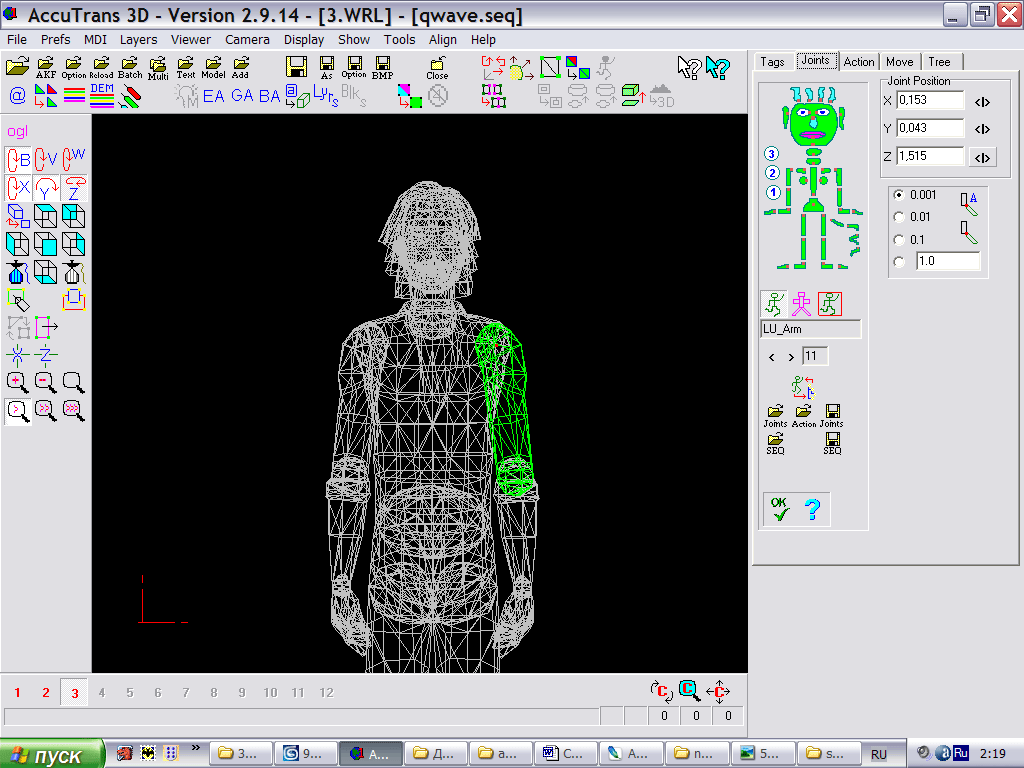Select the triple-arrow fast zoom speed magnifier

(74, 411)
